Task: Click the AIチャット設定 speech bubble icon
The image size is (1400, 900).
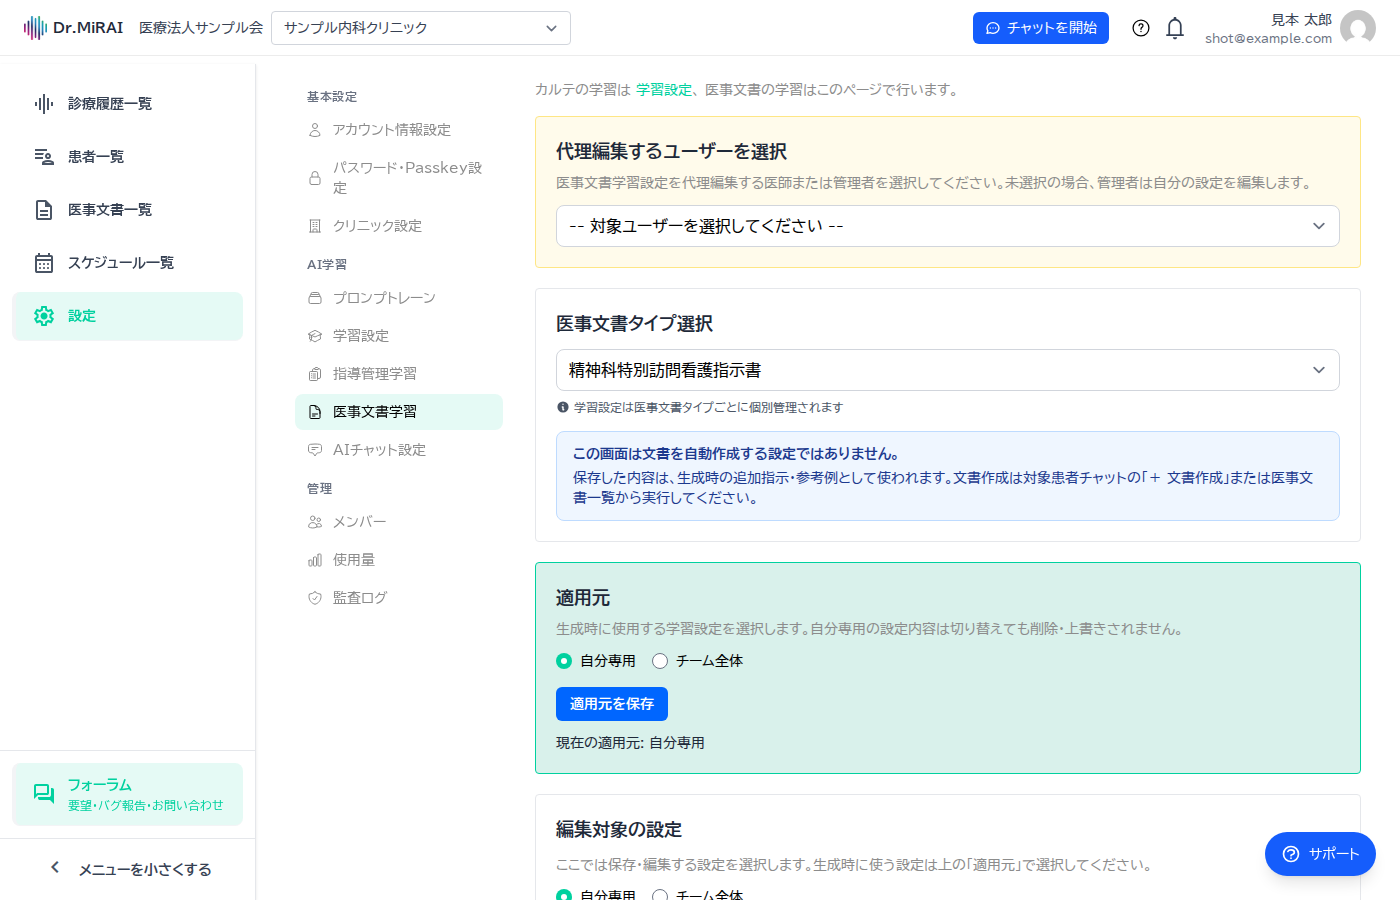Action: [315, 450]
